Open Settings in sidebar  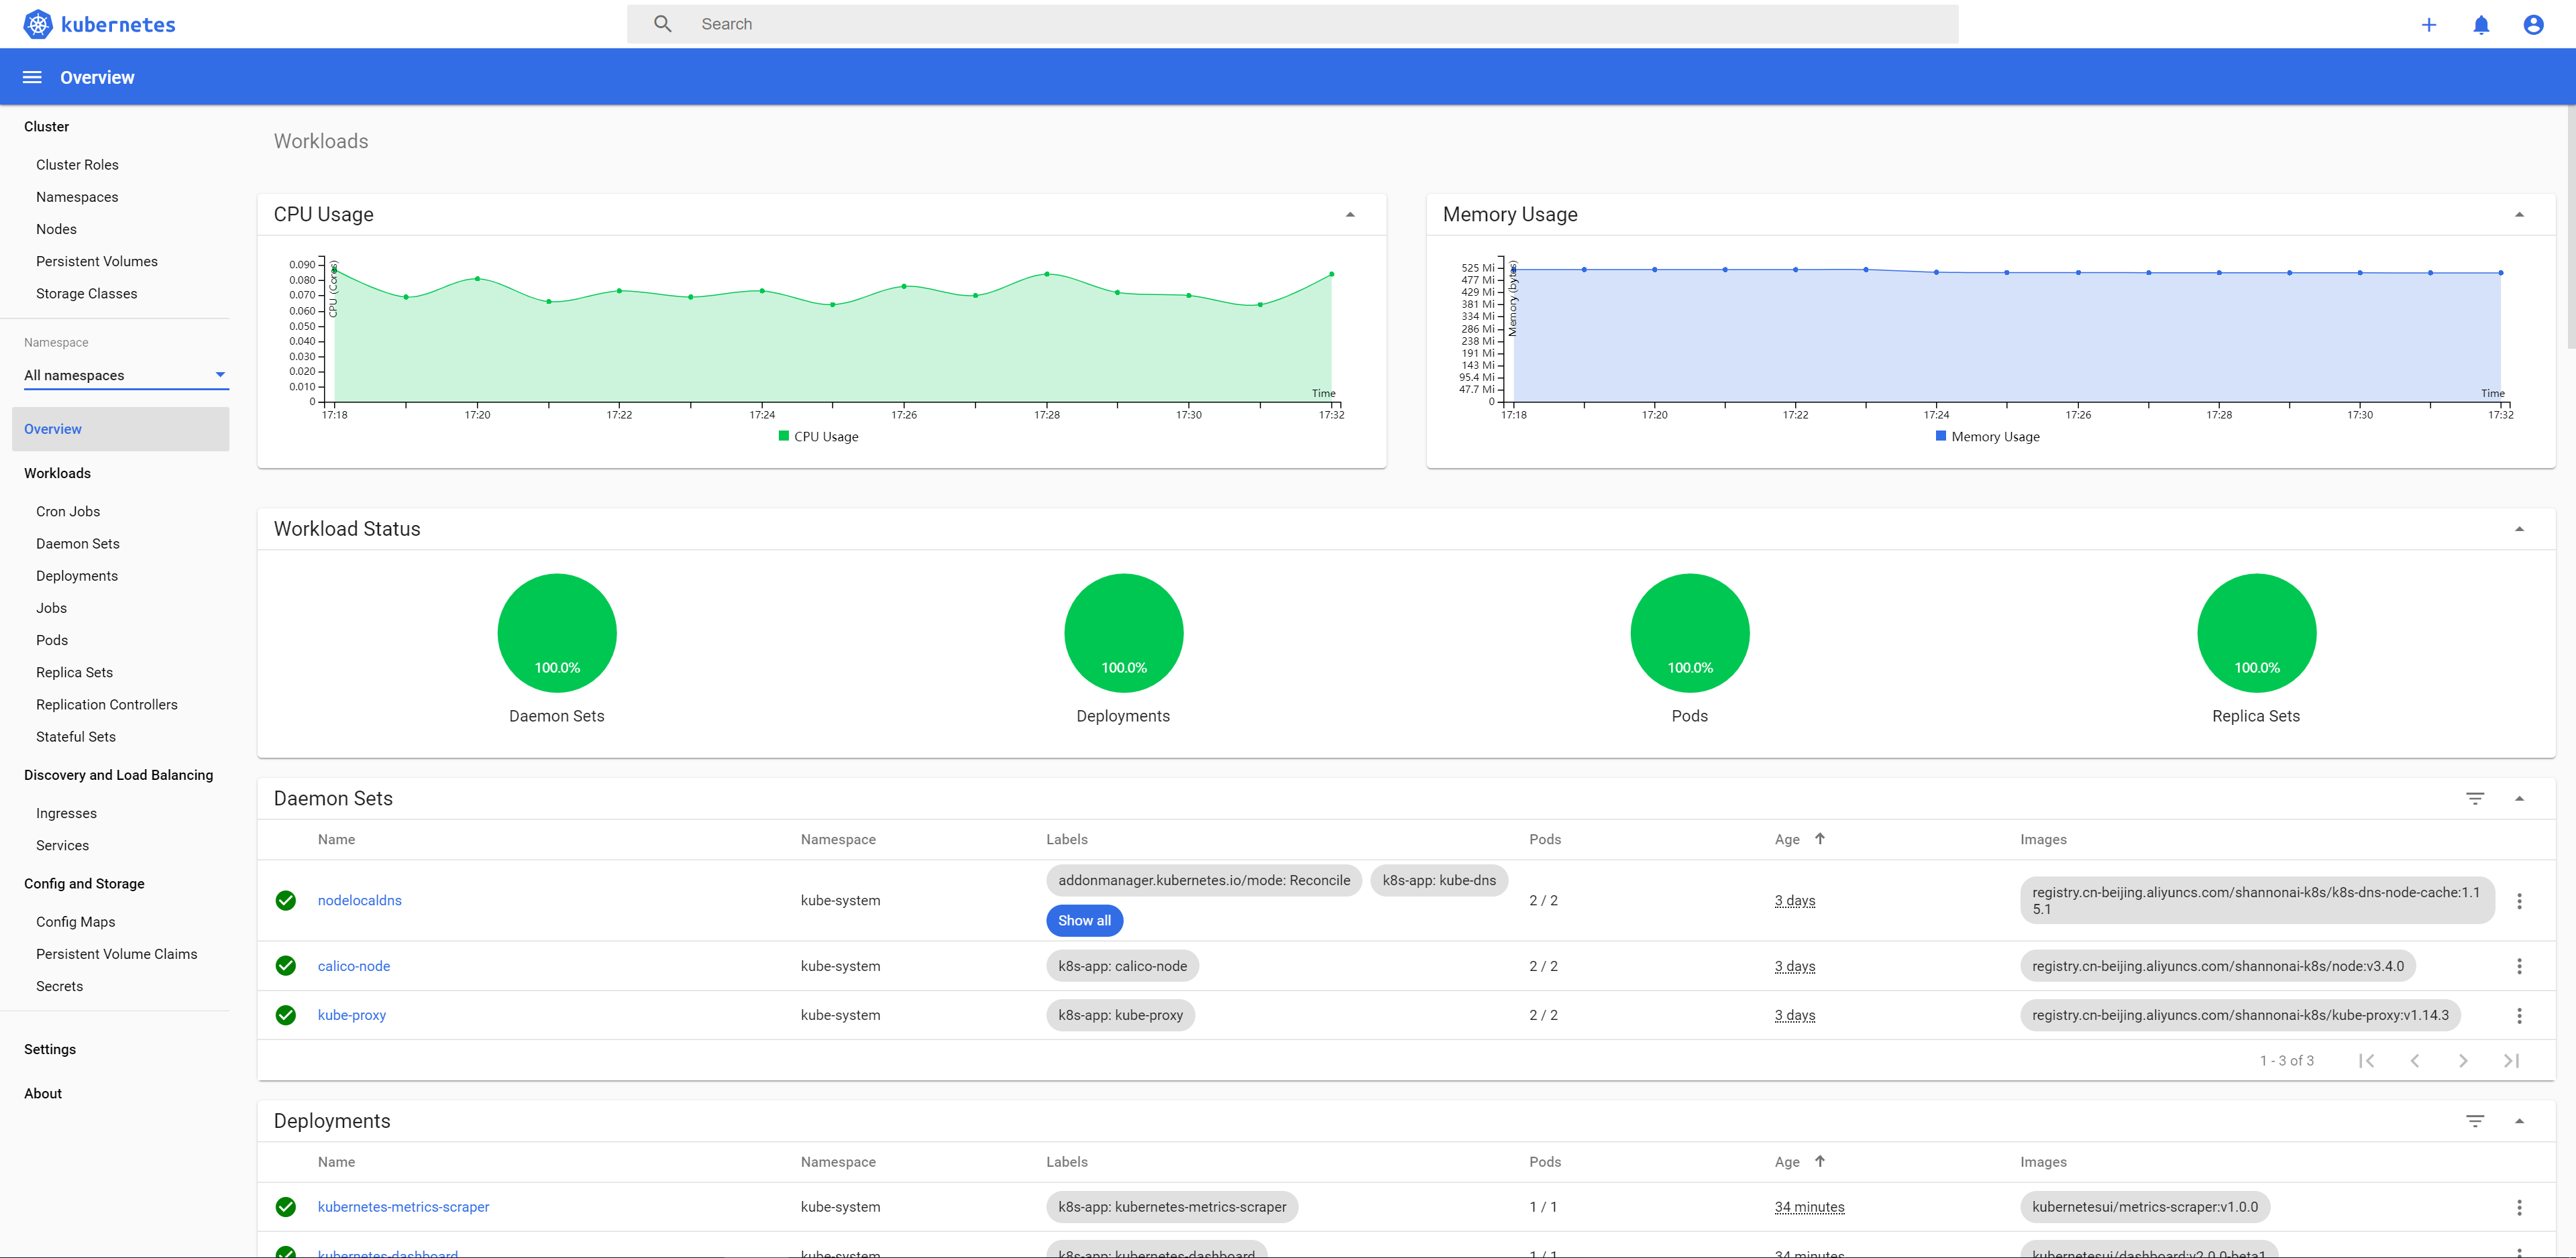[50, 1049]
